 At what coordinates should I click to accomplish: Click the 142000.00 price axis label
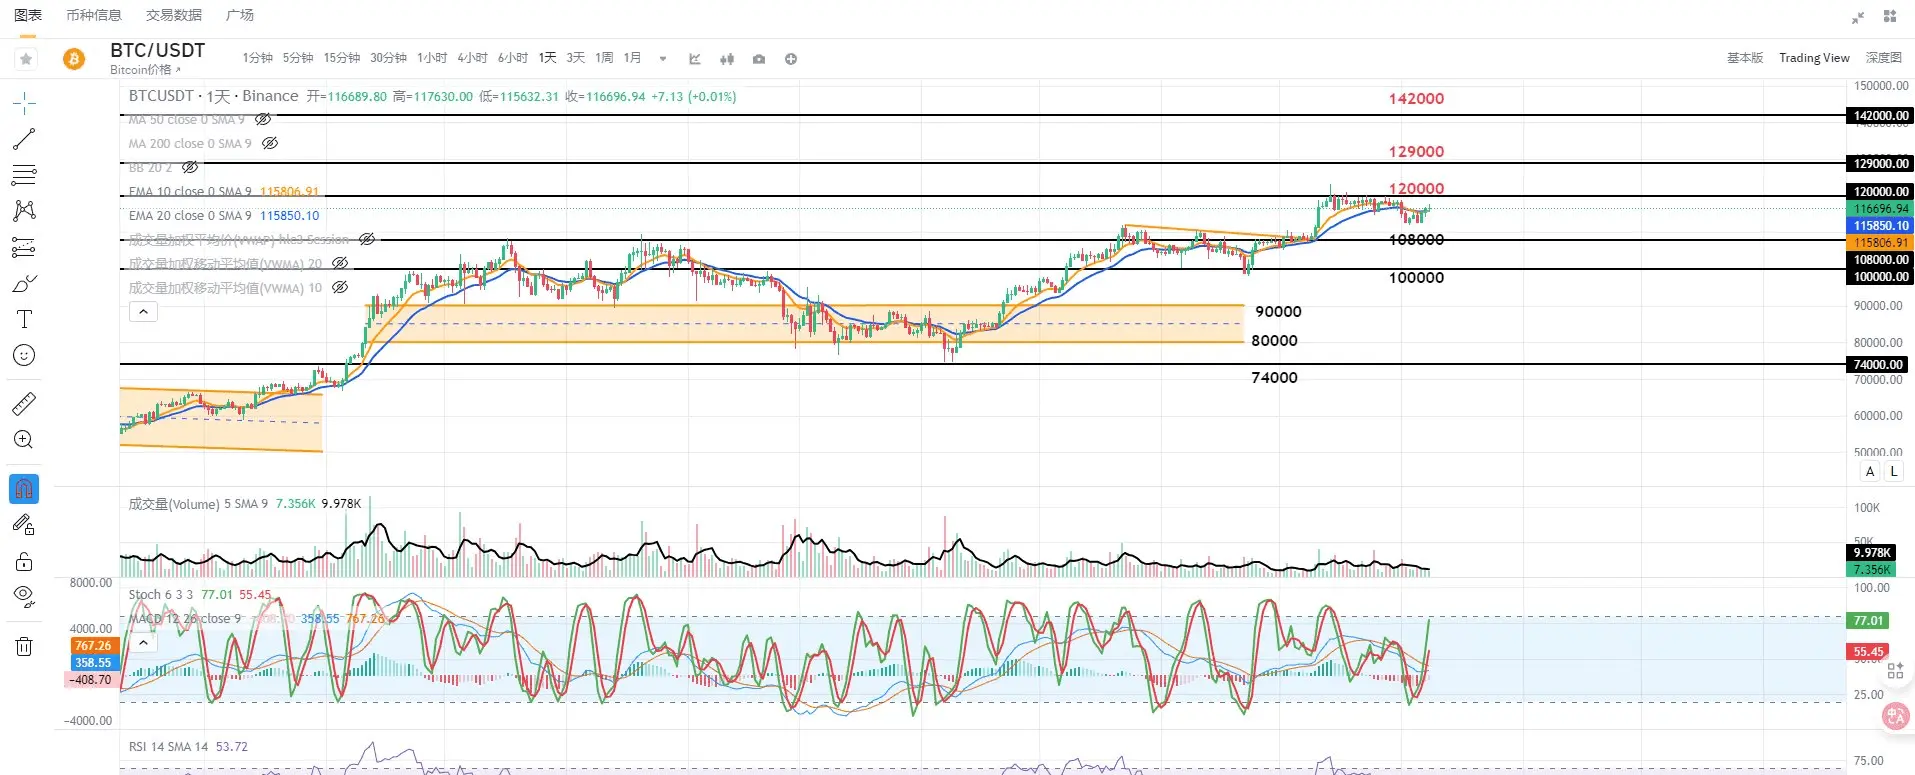pos(1880,116)
